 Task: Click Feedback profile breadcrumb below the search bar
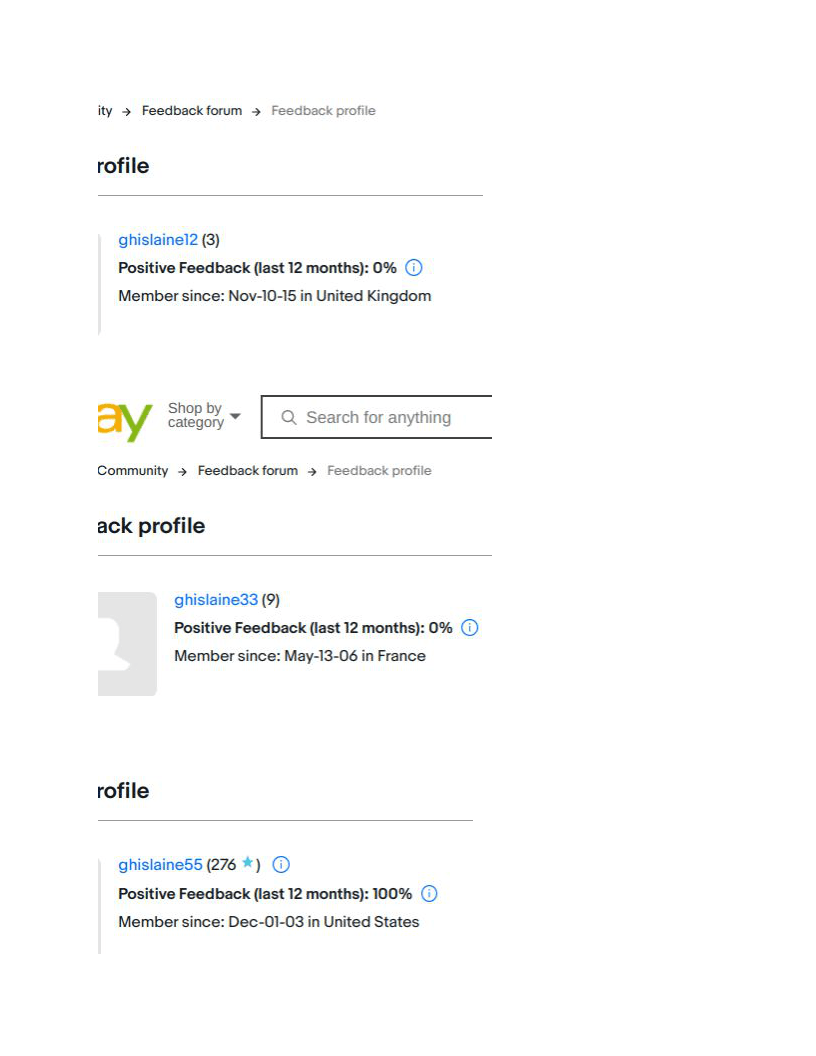tap(379, 471)
